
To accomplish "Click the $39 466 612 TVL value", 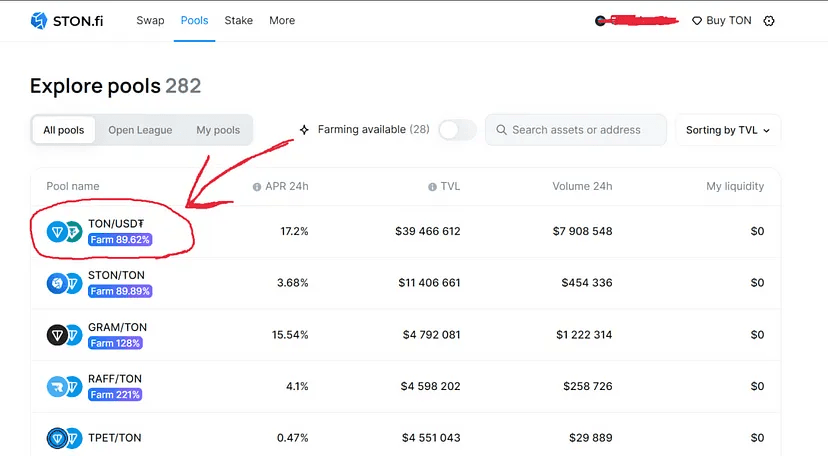I will pyautogui.click(x=428, y=231).
